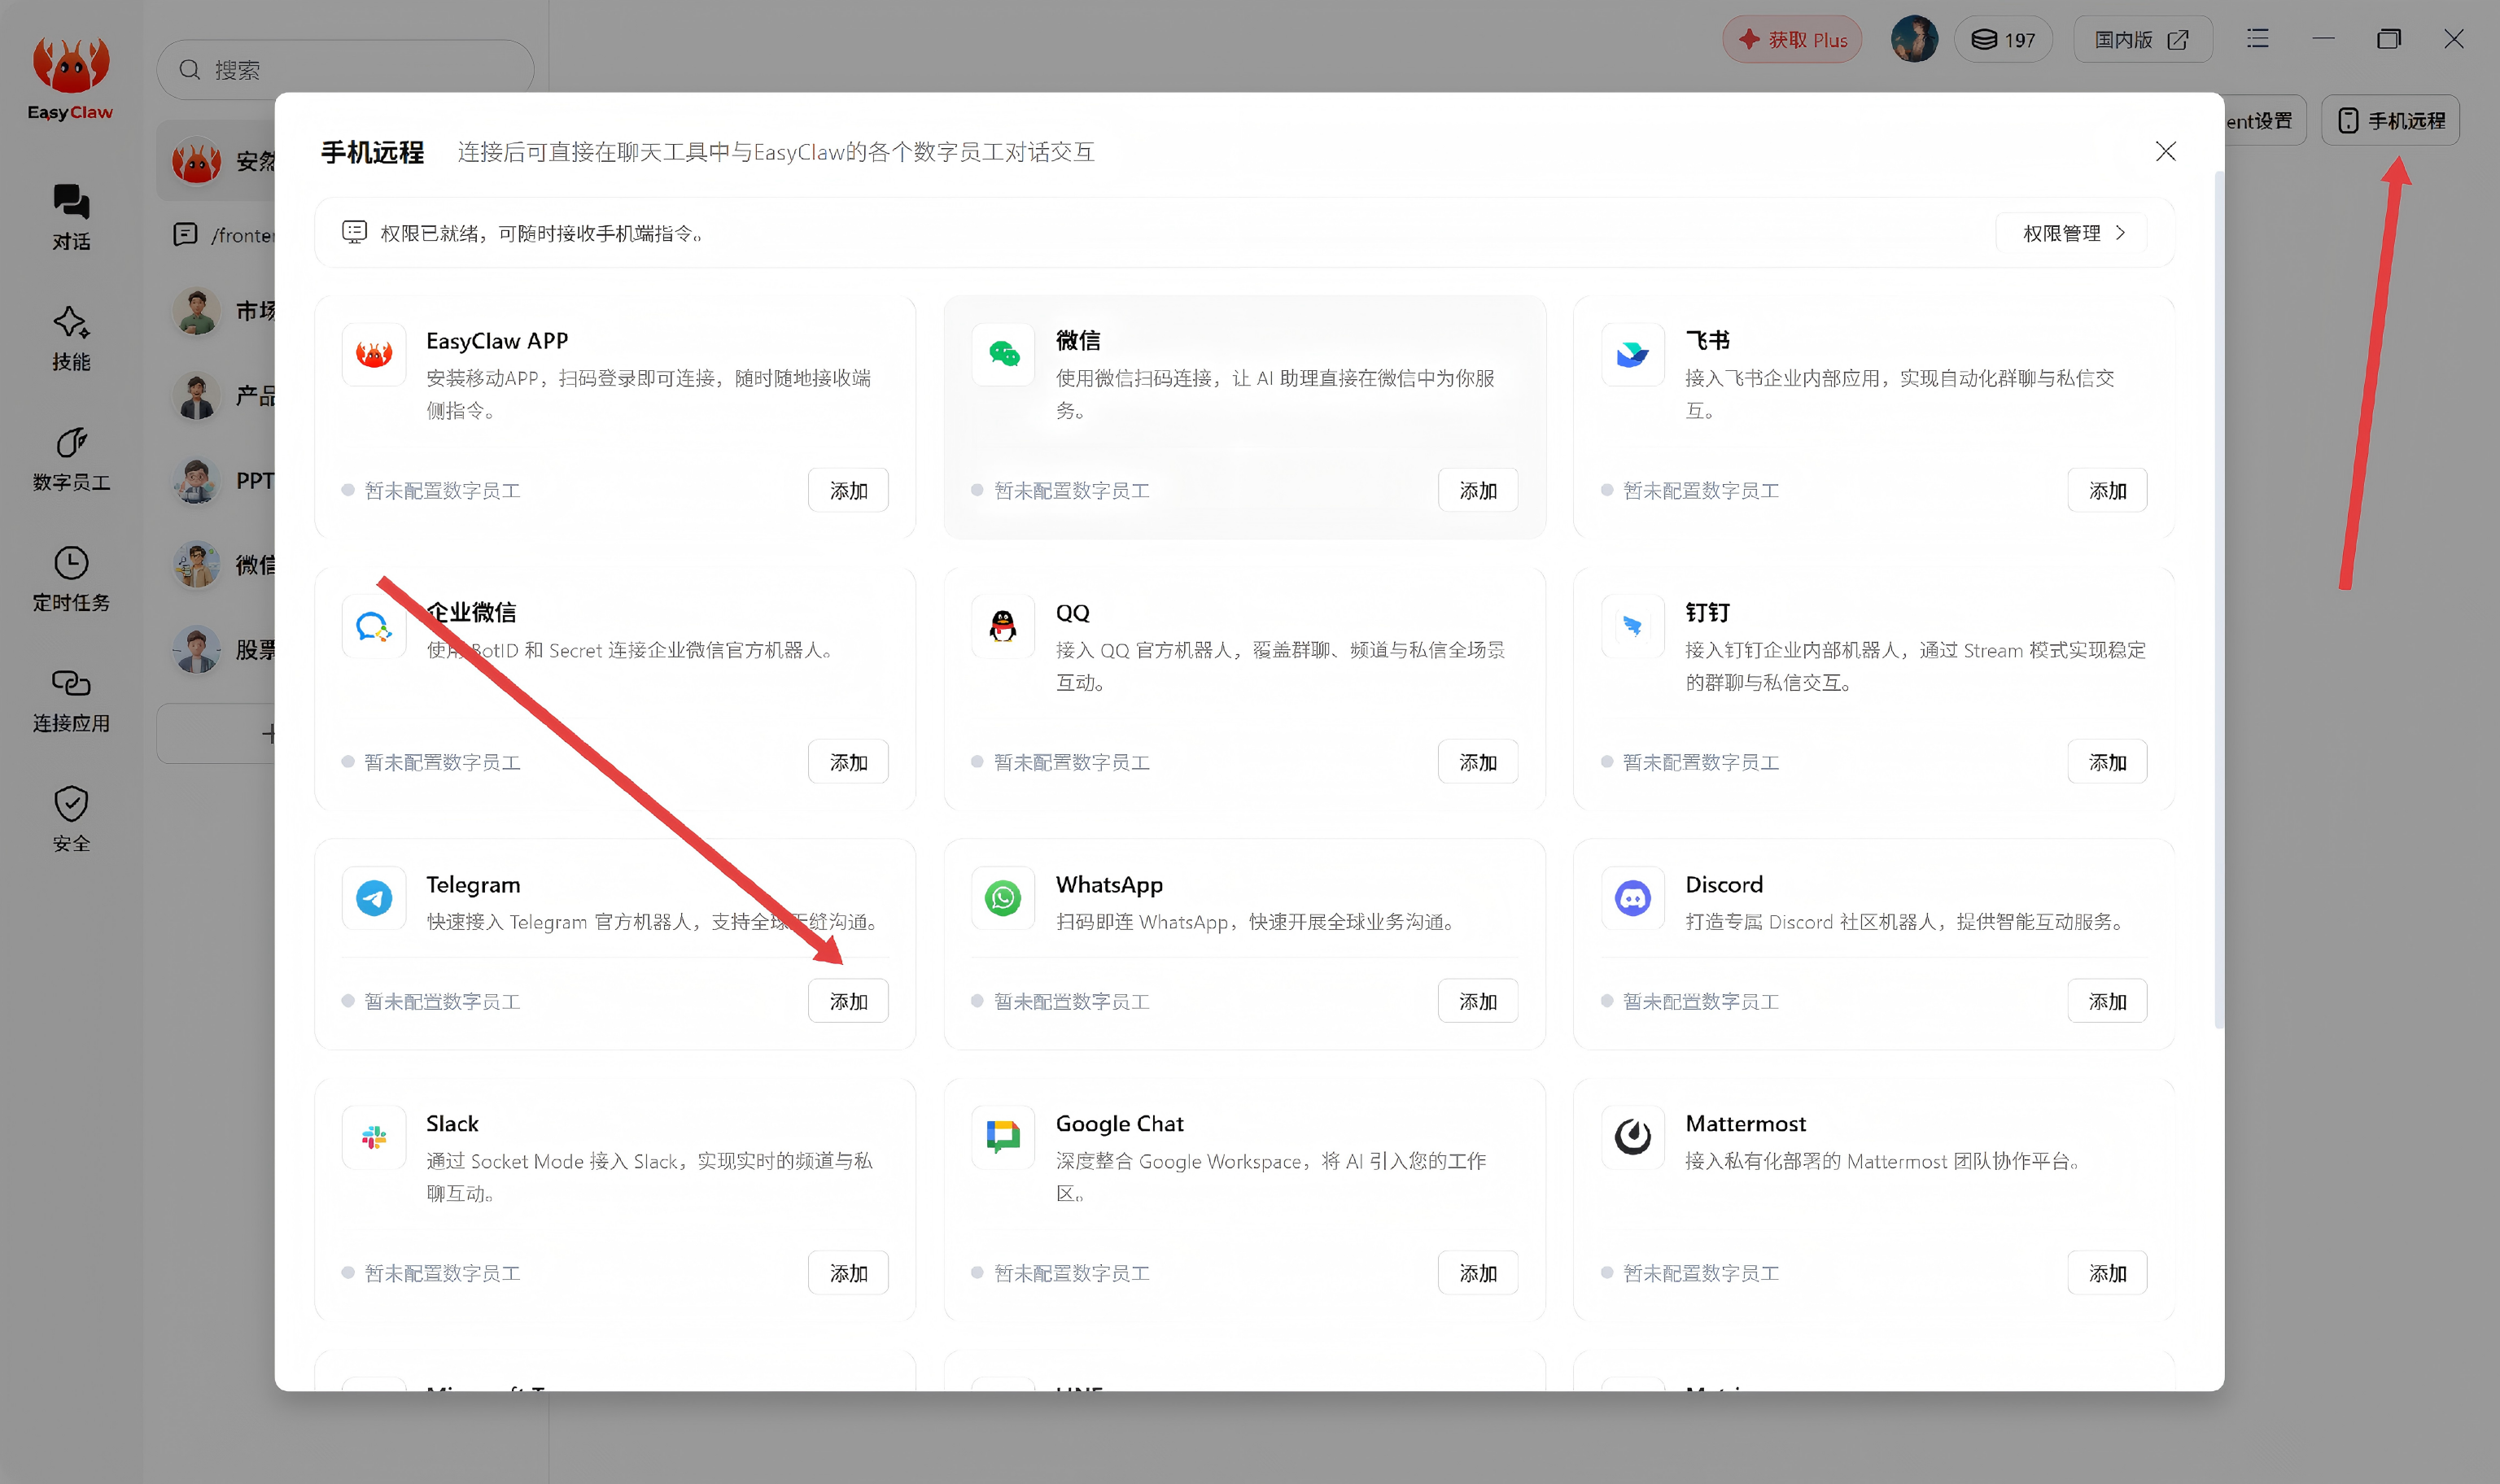
Task: Click 添加 on the 微信 card
Action: [1477, 490]
